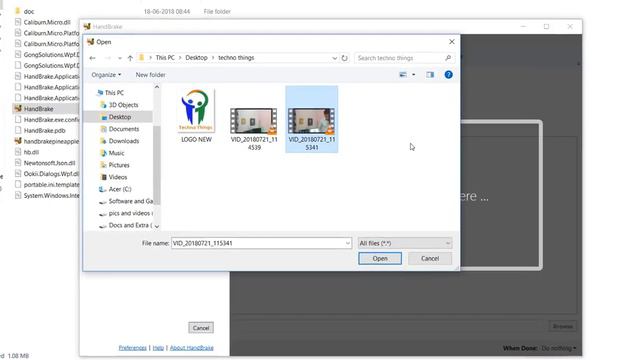The width and height of the screenshot is (640, 360).
Task: Click the New folder button
Action: click(x=151, y=75)
